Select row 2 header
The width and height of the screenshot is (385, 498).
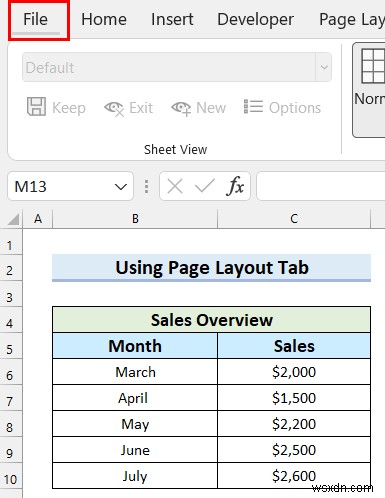tap(11, 268)
